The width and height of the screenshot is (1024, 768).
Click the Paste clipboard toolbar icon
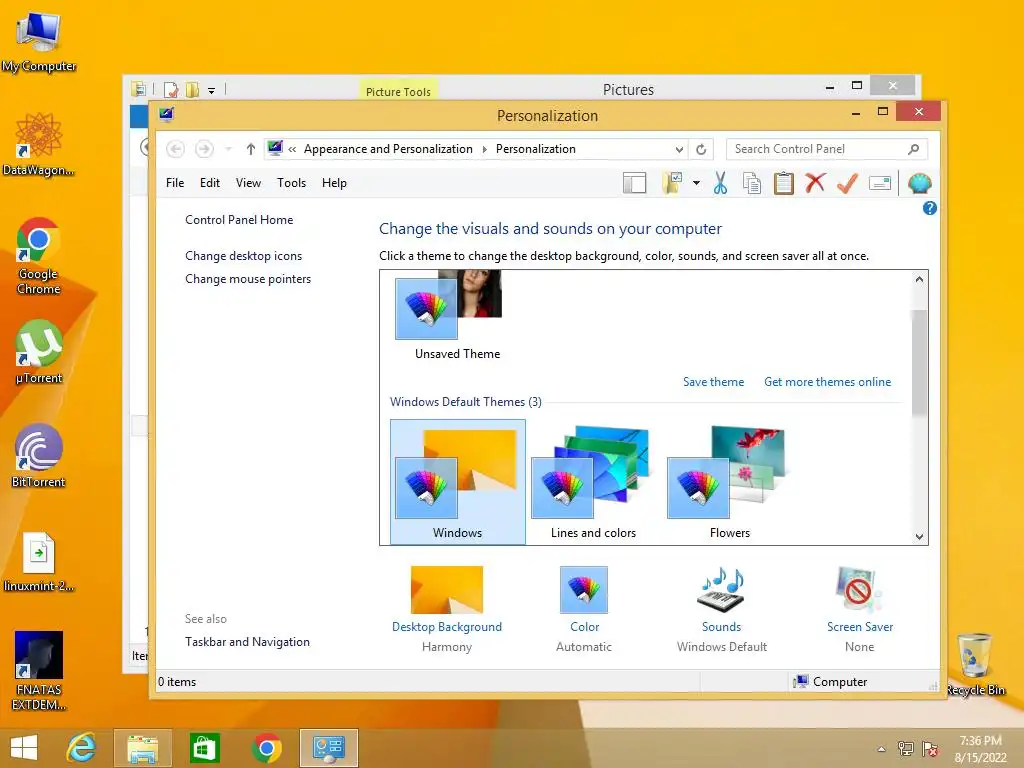pos(784,184)
